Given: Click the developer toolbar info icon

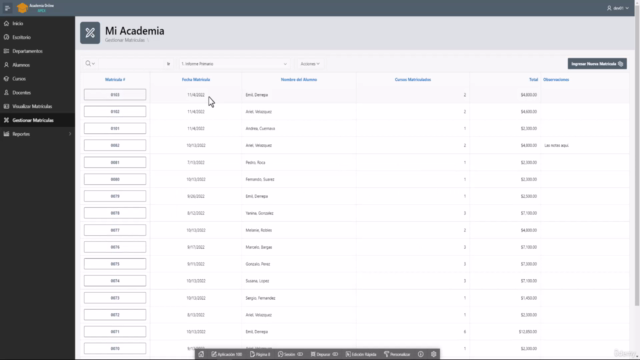Looking at the screenshot, I should click(x=420, y=354).
